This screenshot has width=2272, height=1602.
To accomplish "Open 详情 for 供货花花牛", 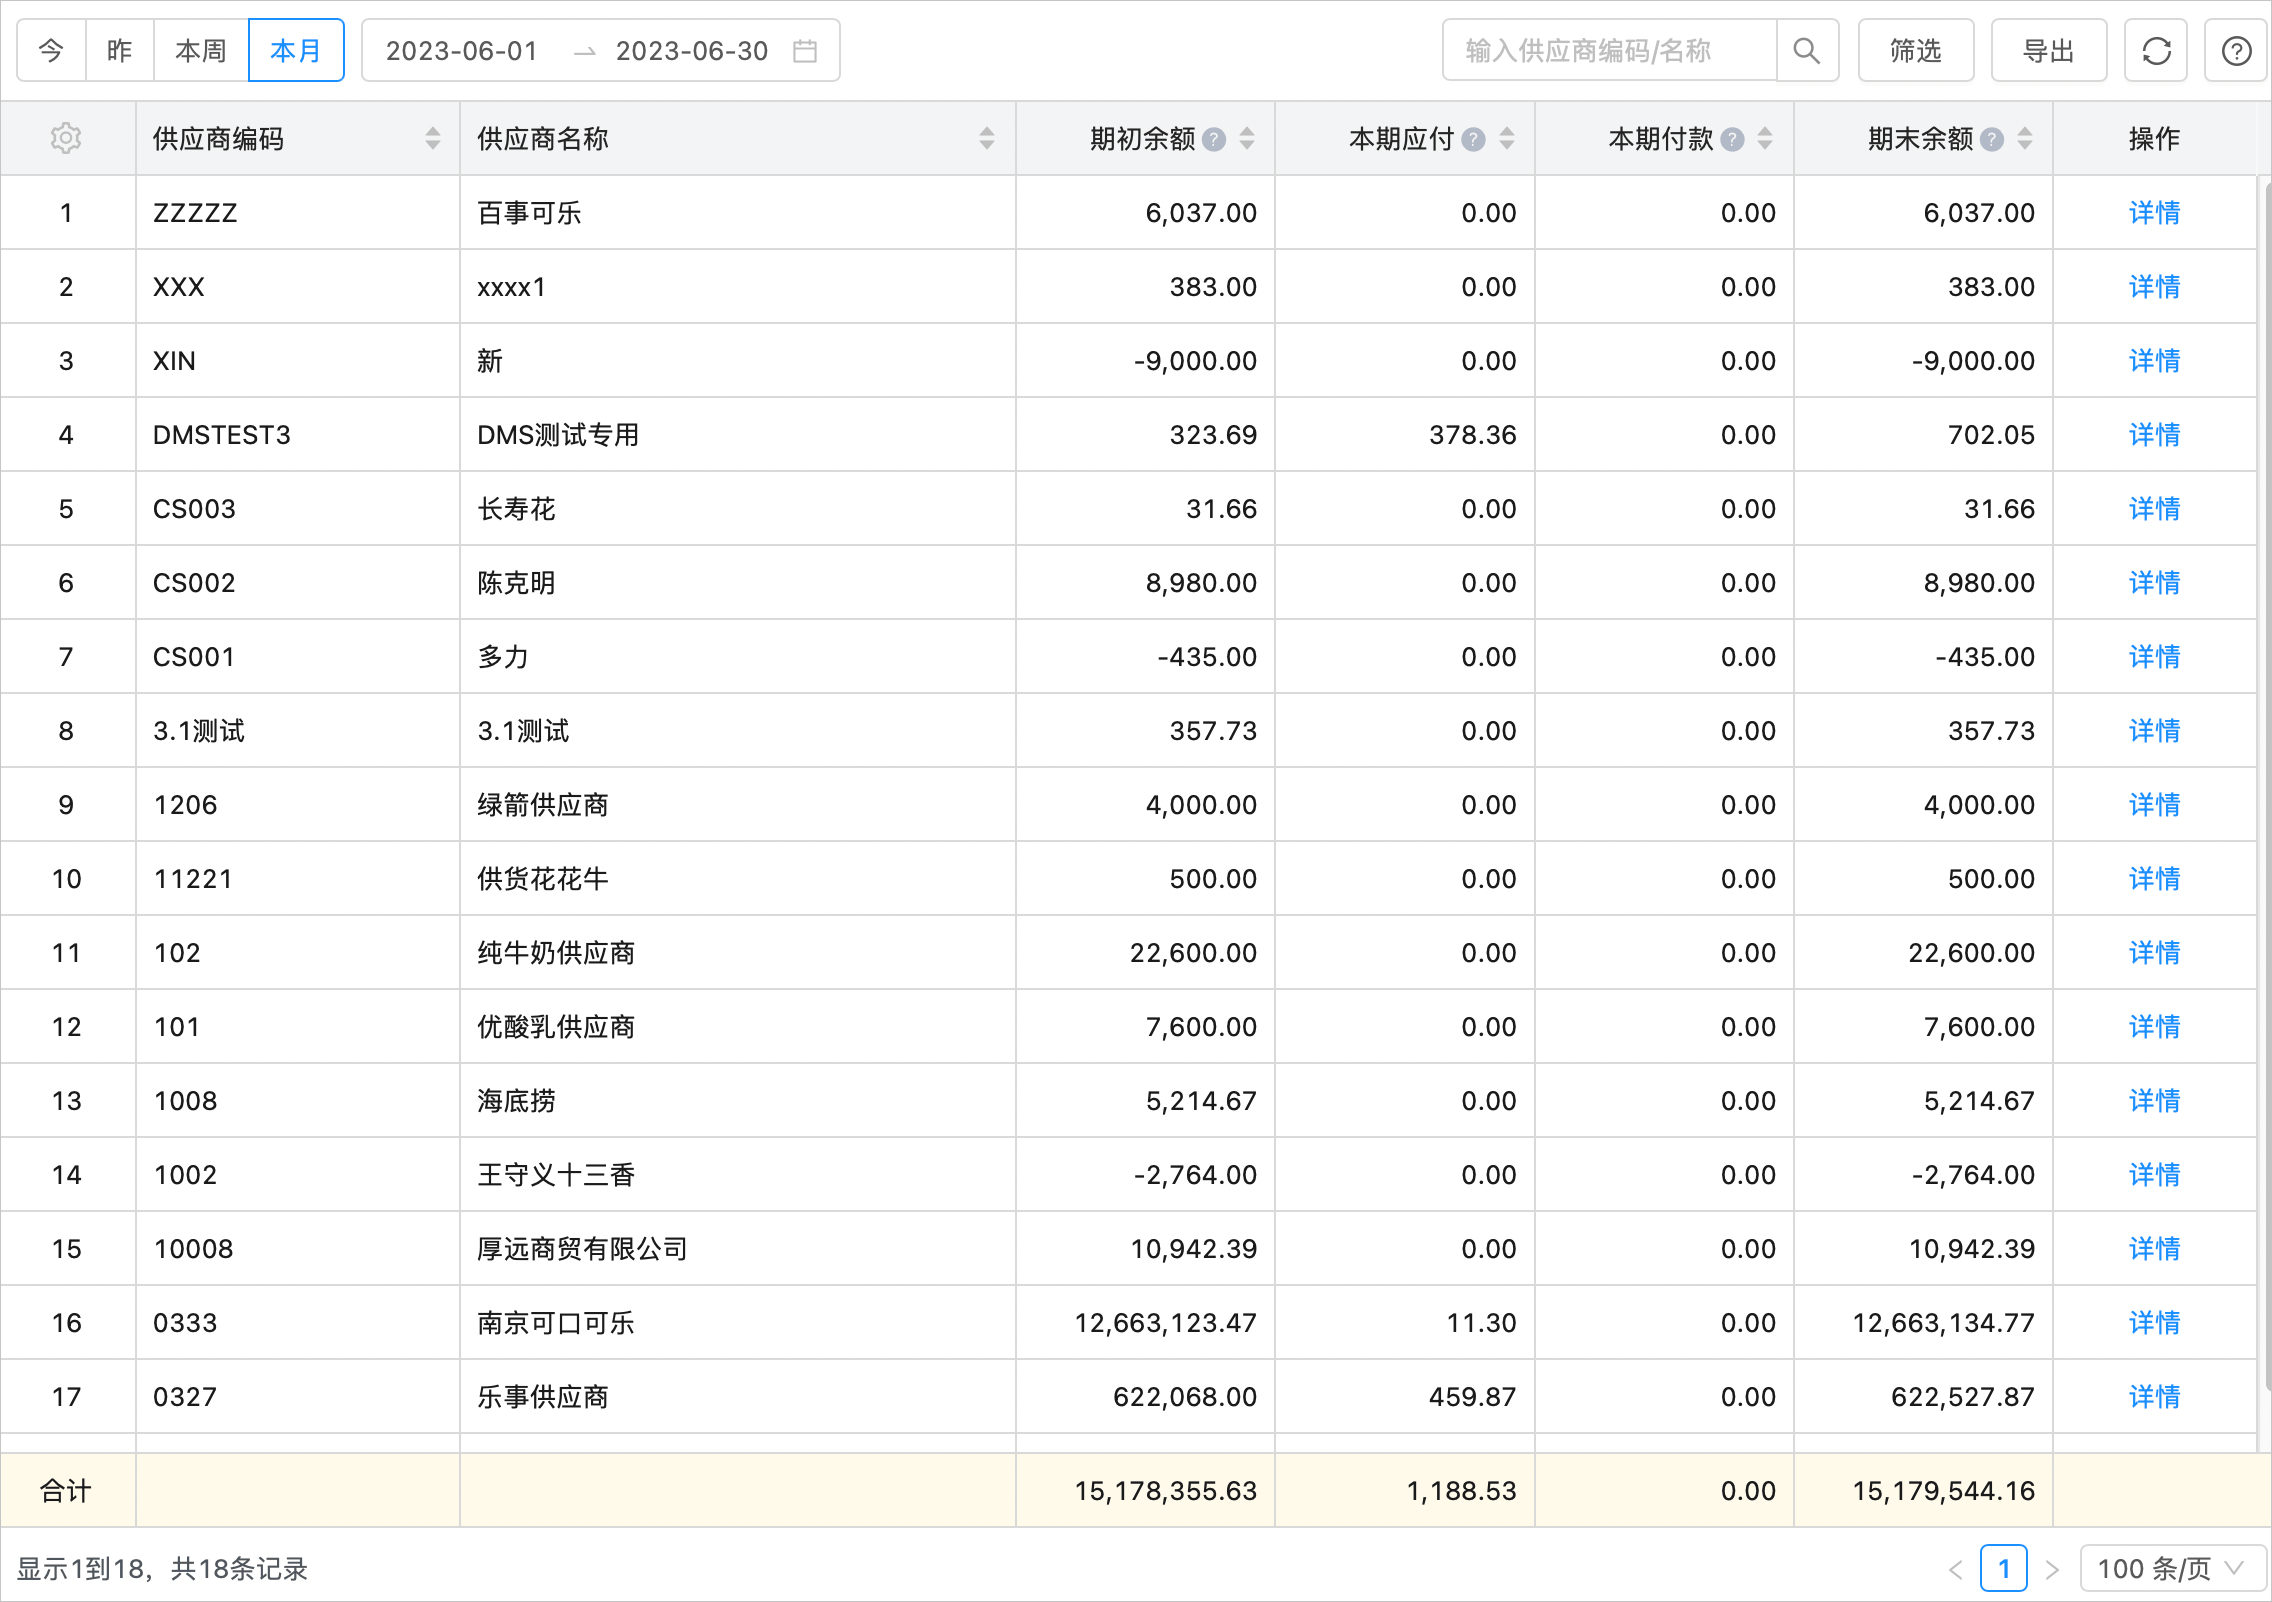I will pyautogui.click(x=2155, y=879).
